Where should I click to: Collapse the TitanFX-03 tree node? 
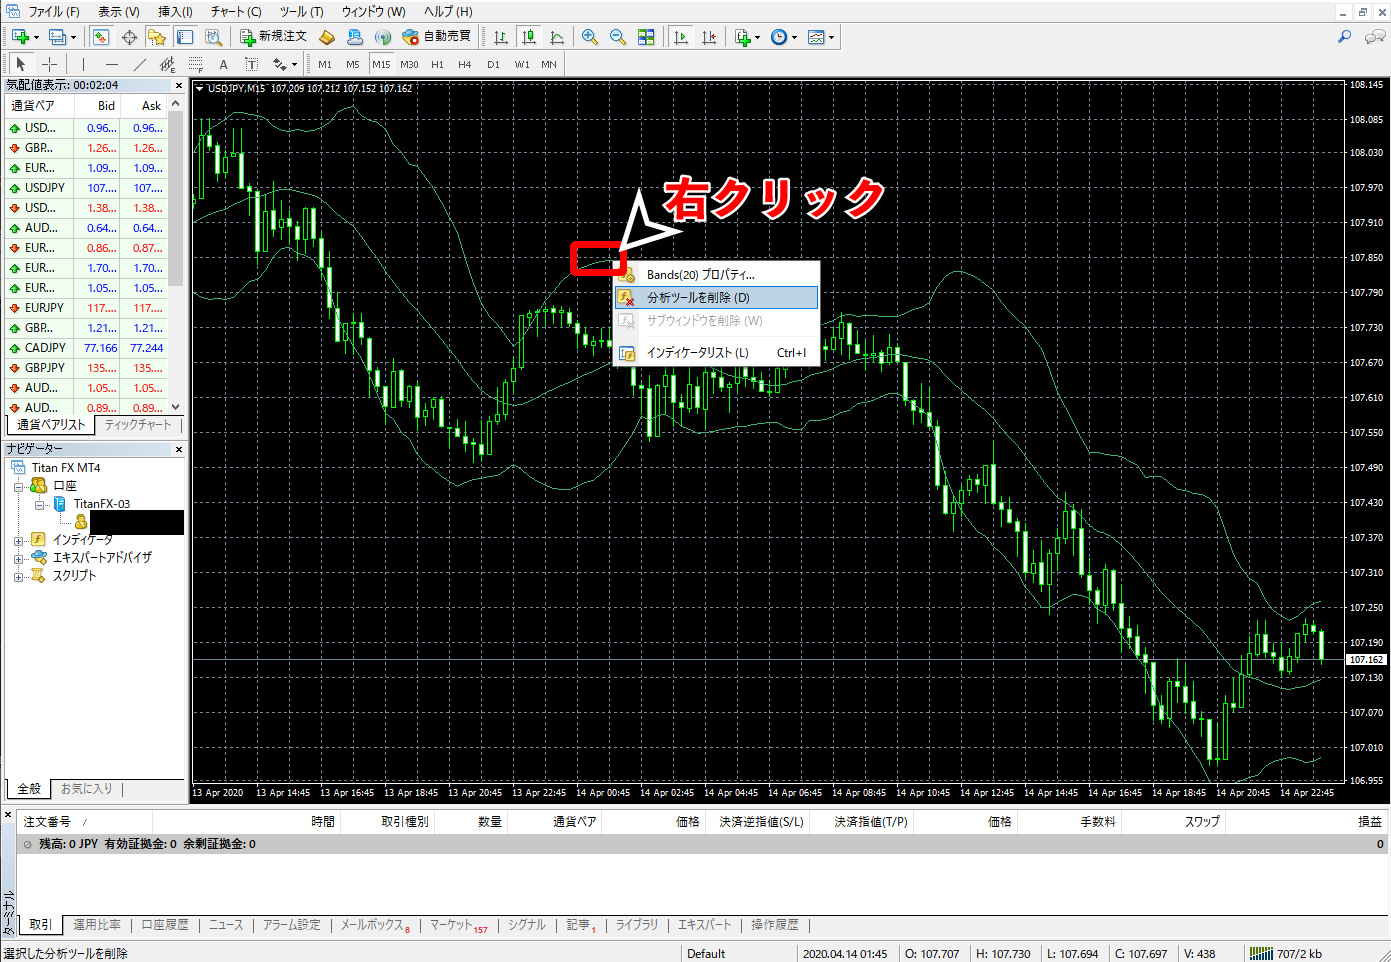(x=40, y=504)
